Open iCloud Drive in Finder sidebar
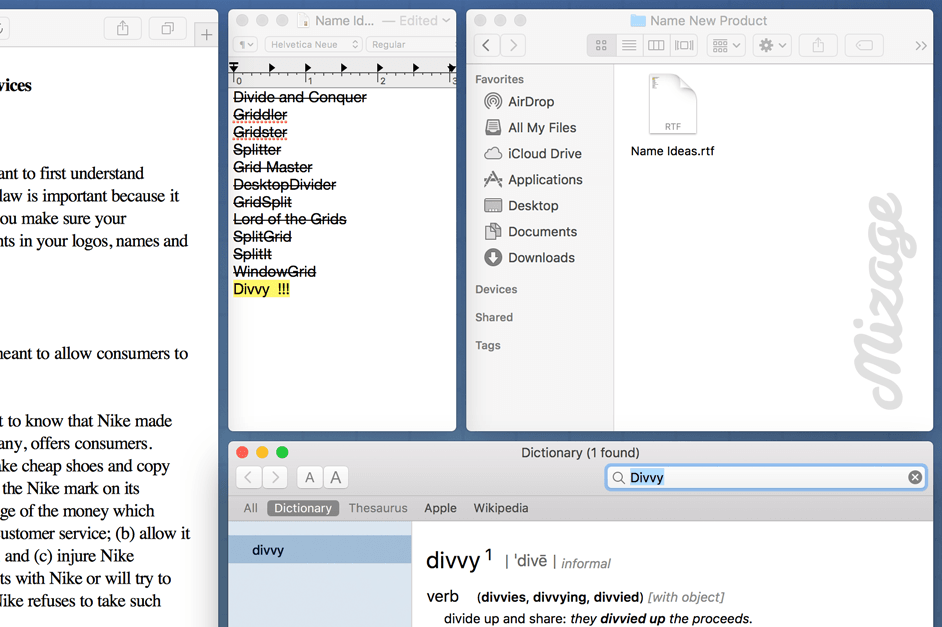Image resolution: width=942 pixels, height=627 pixels. [532, 154]
